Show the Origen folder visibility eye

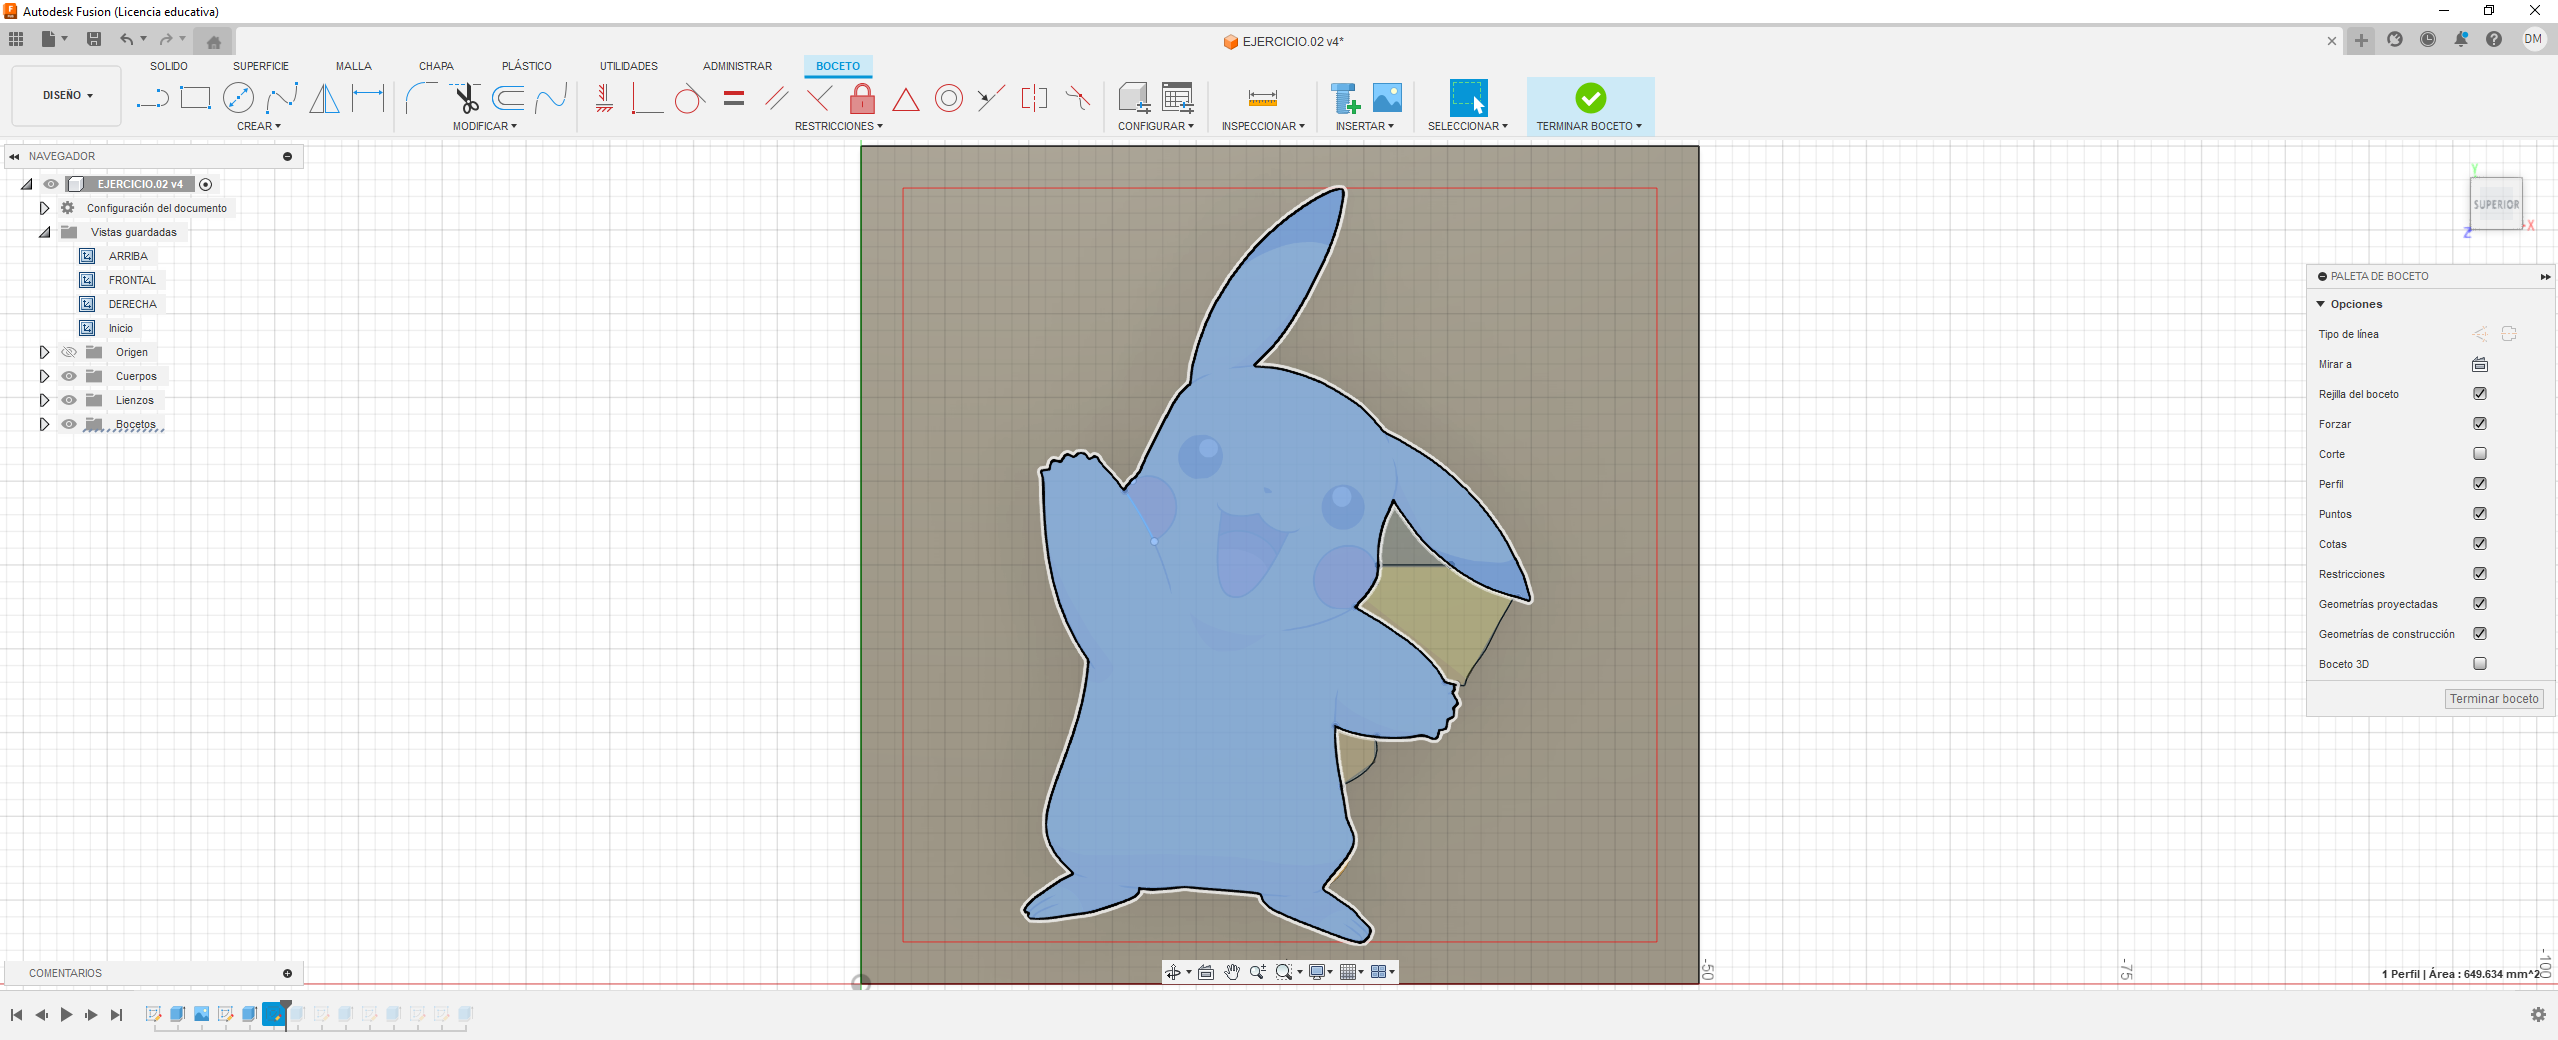[69, 352]
